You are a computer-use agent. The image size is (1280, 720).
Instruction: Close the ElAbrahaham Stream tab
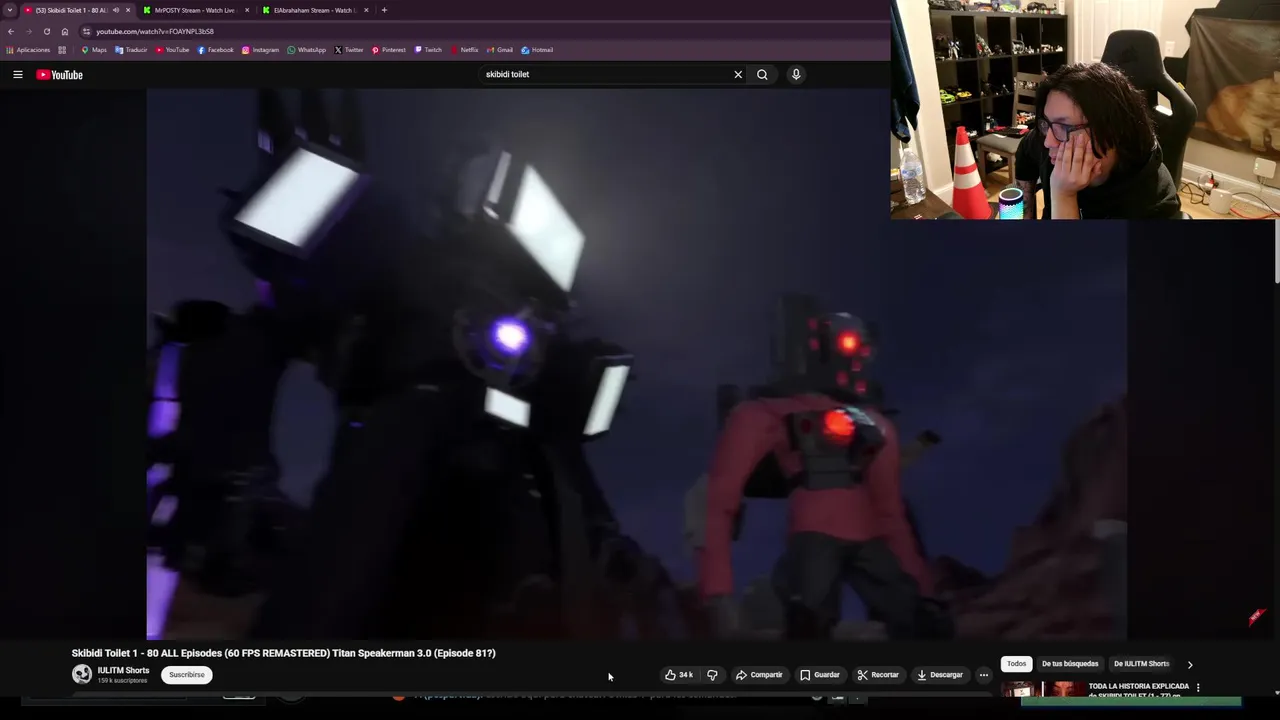click(366, 10)
